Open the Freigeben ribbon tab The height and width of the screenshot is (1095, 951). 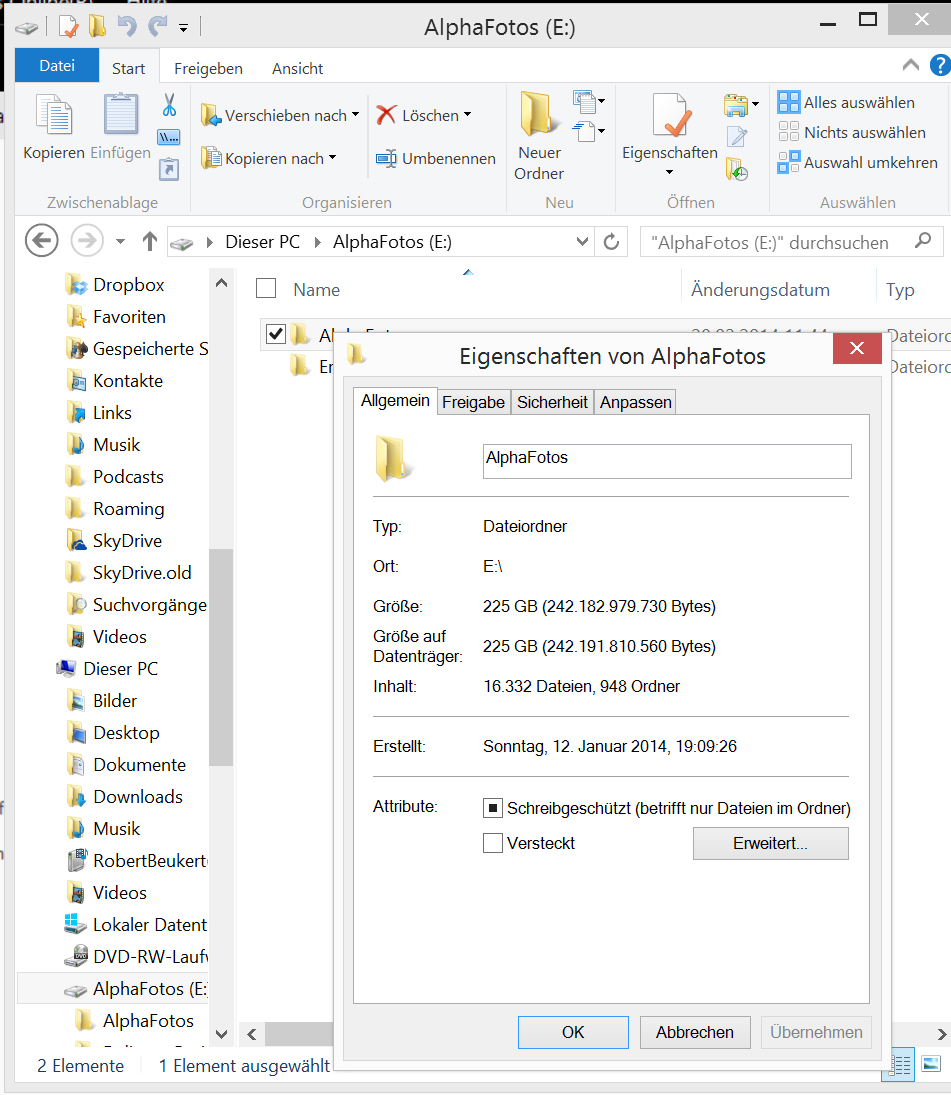click(208, 68)
